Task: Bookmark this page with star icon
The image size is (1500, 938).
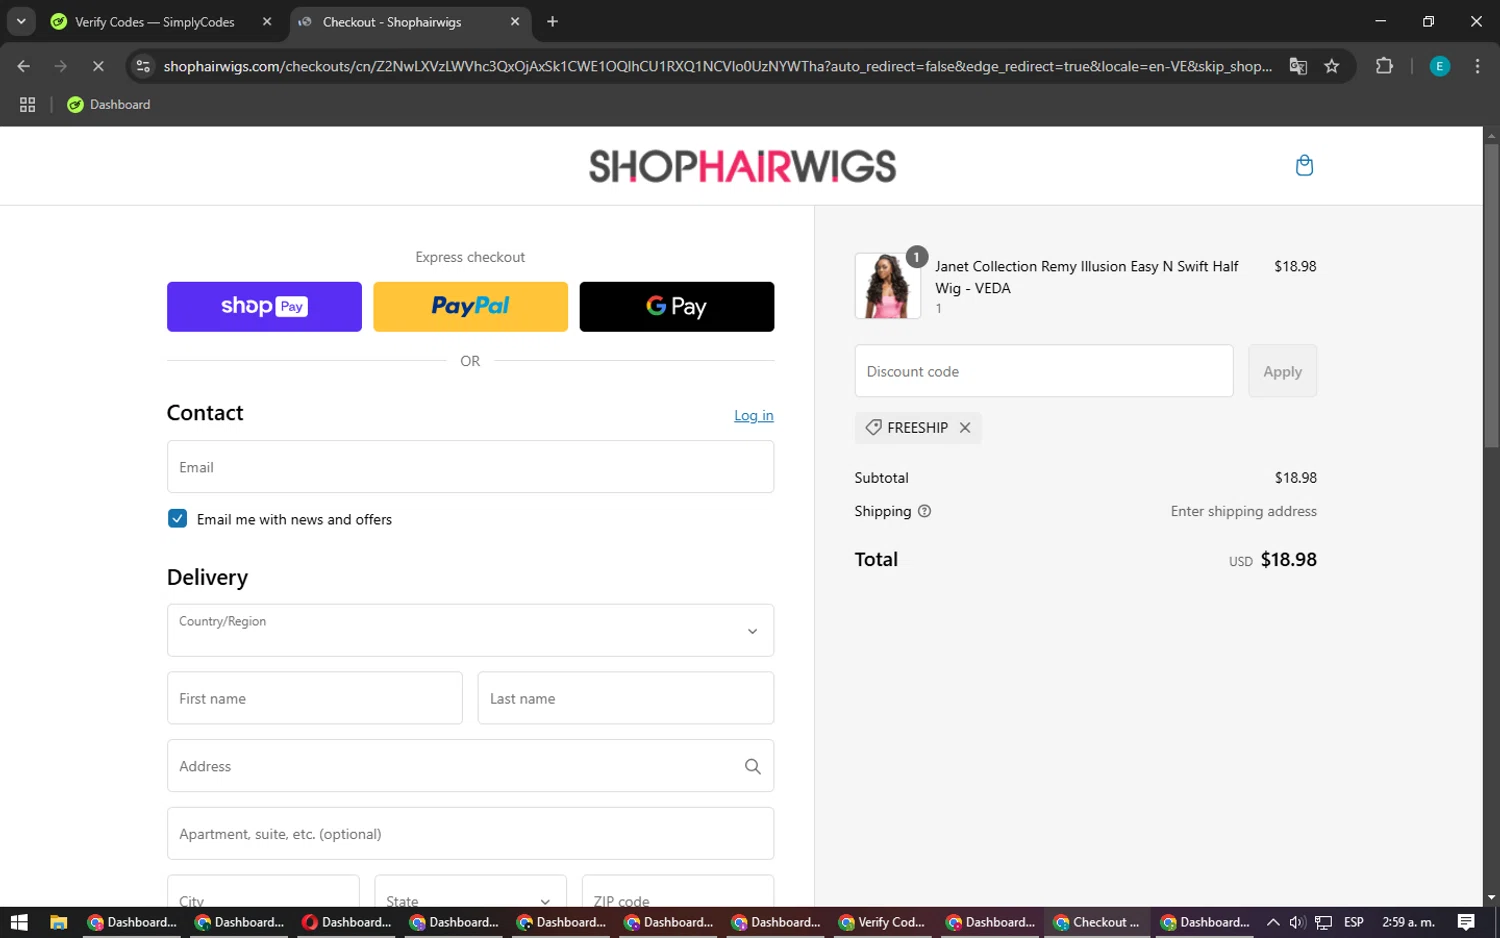Action: pos(1331,66)
